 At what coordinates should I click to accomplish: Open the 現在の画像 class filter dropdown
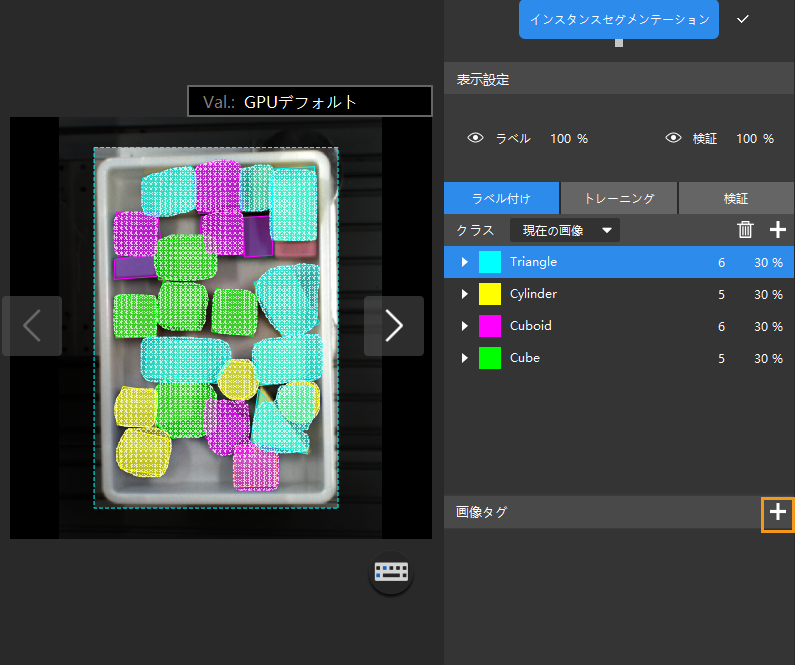pyautogui.click(x=564, y=230)
